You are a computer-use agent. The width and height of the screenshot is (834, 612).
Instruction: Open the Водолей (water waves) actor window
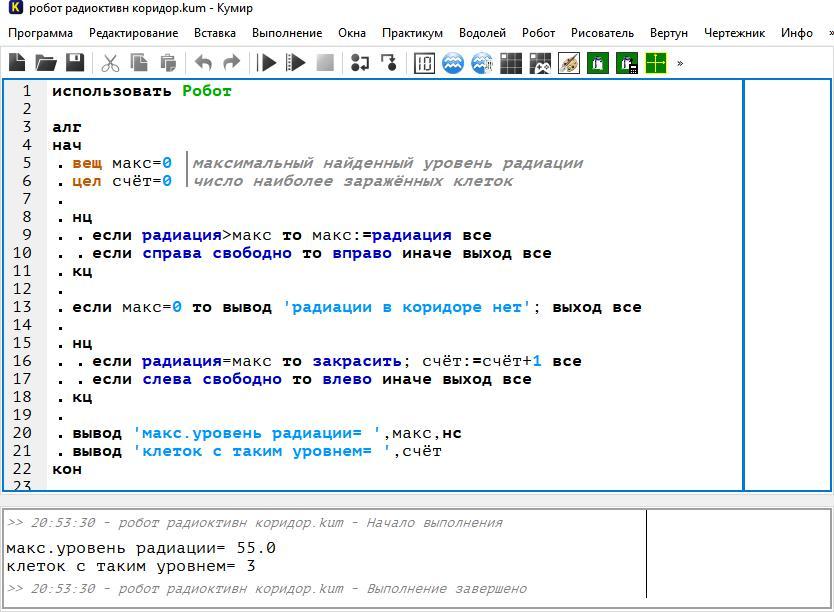(x=453, y=63)
